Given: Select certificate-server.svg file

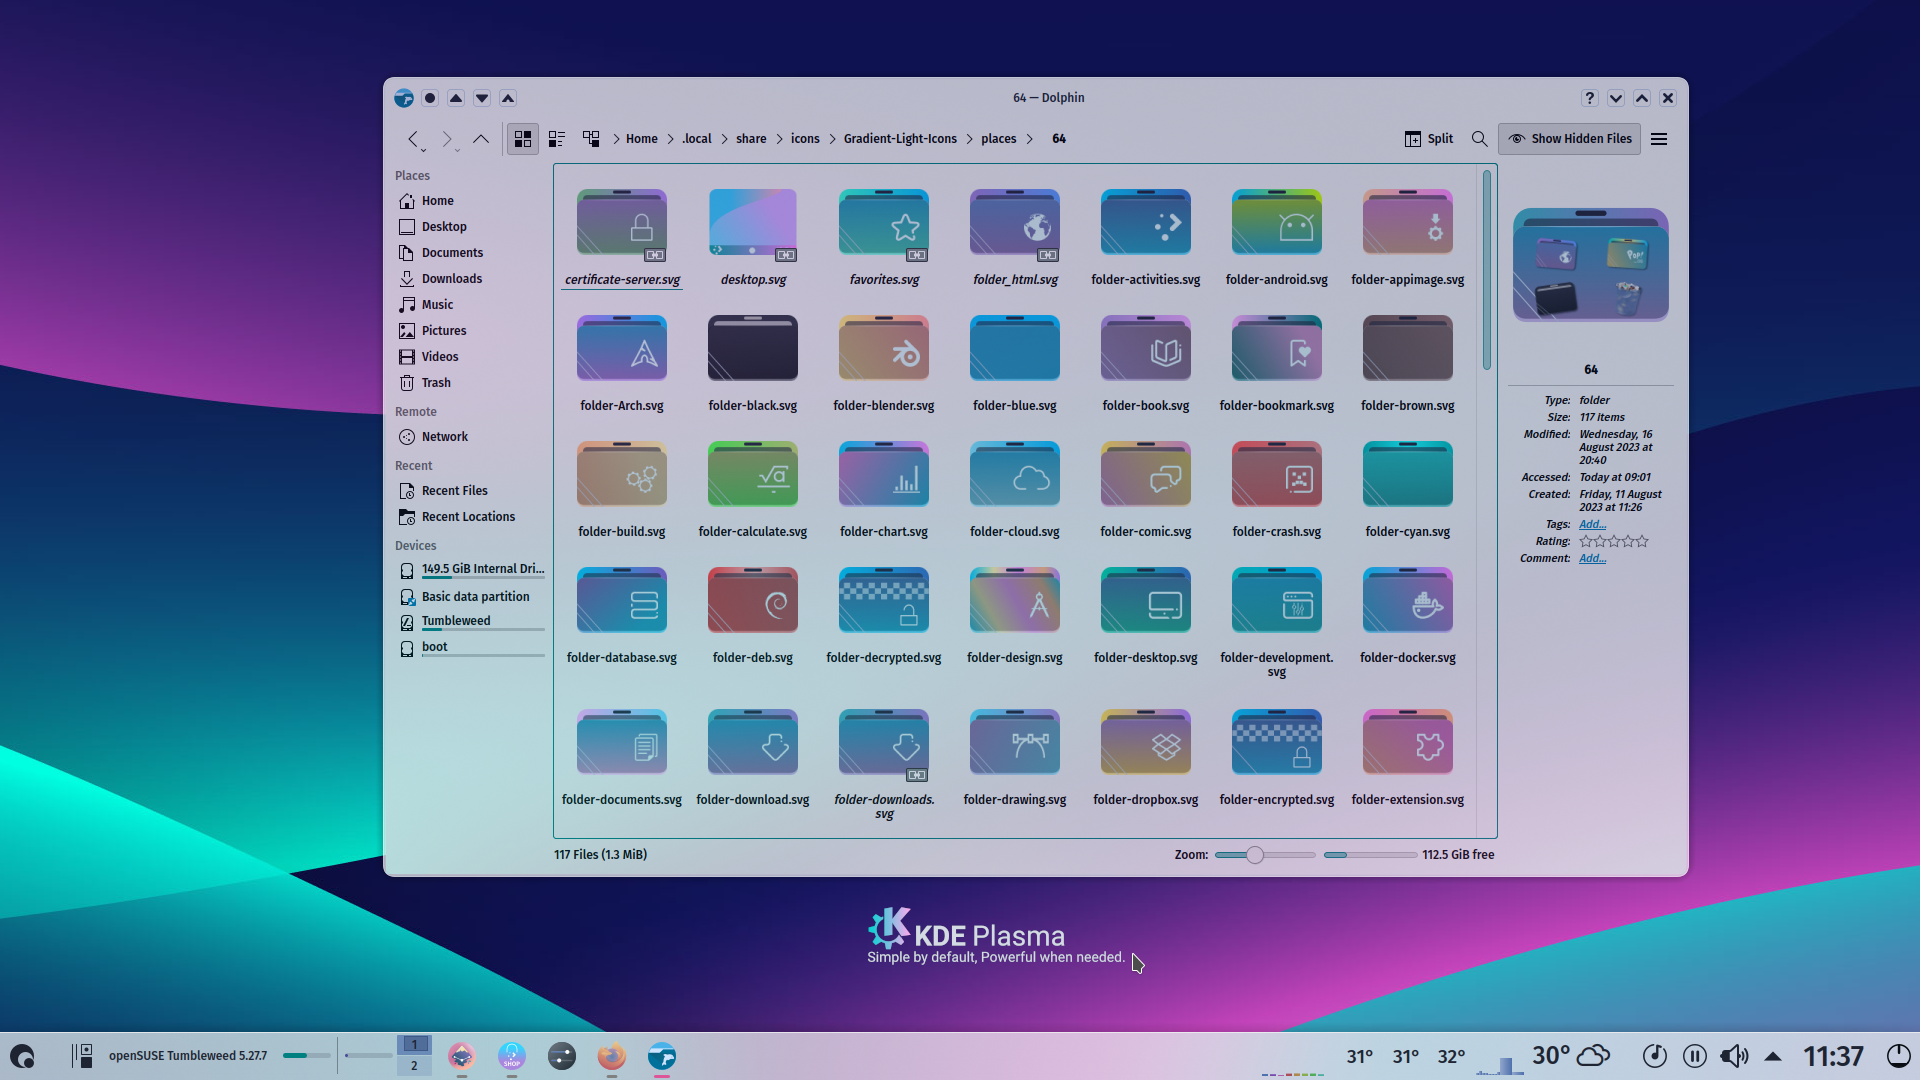Looking at the screenshot, I should pyautogui.click(x=622, y=238).
